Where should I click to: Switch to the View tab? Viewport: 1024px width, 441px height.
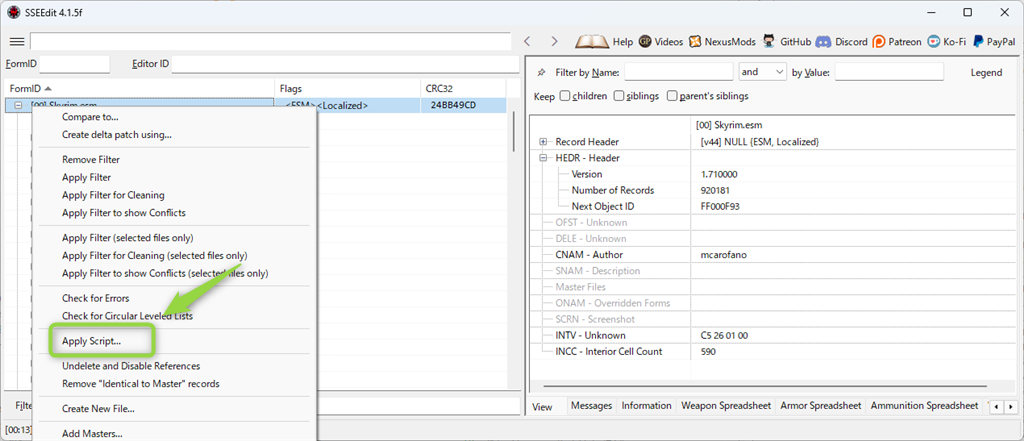542,406
